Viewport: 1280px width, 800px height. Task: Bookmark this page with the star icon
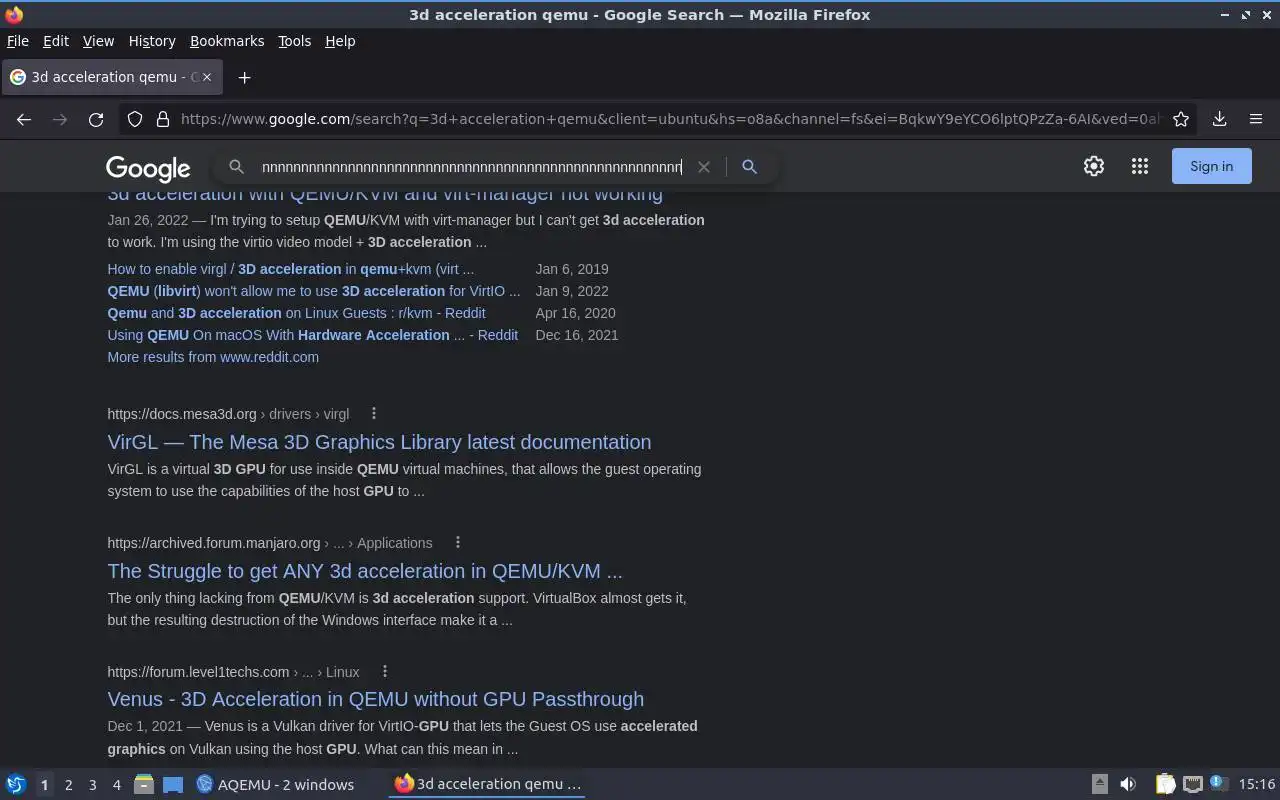pos(1181,119)
